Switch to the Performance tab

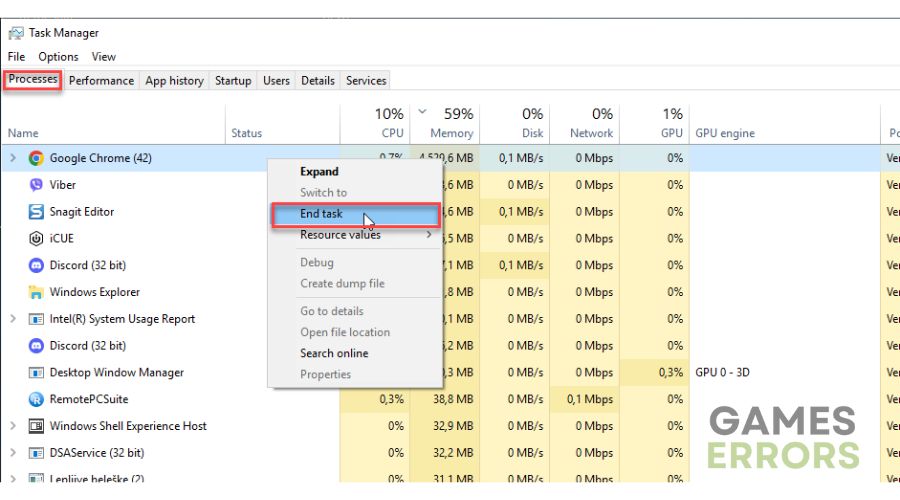point(101,80)
